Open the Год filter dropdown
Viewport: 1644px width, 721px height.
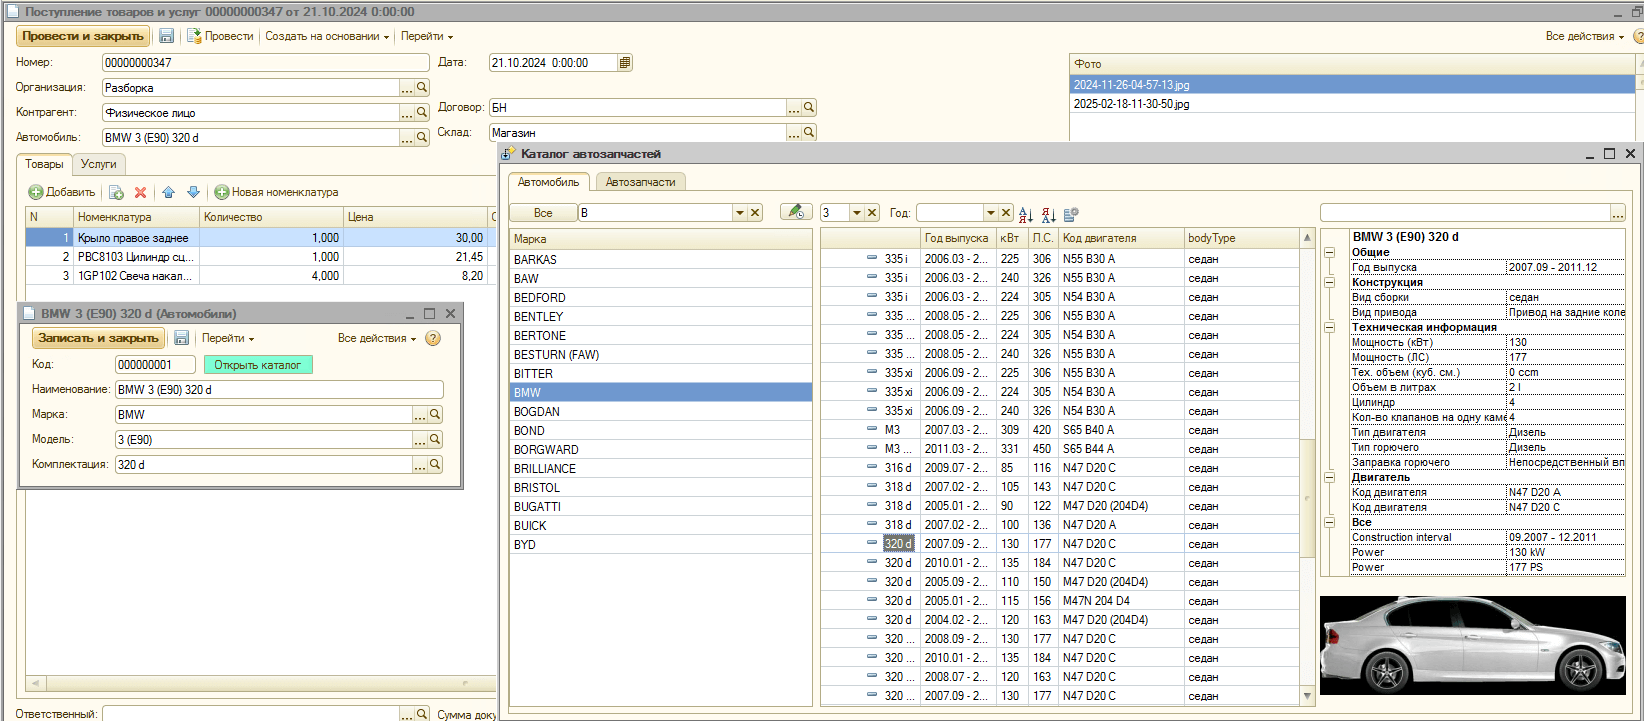(990, 213)
